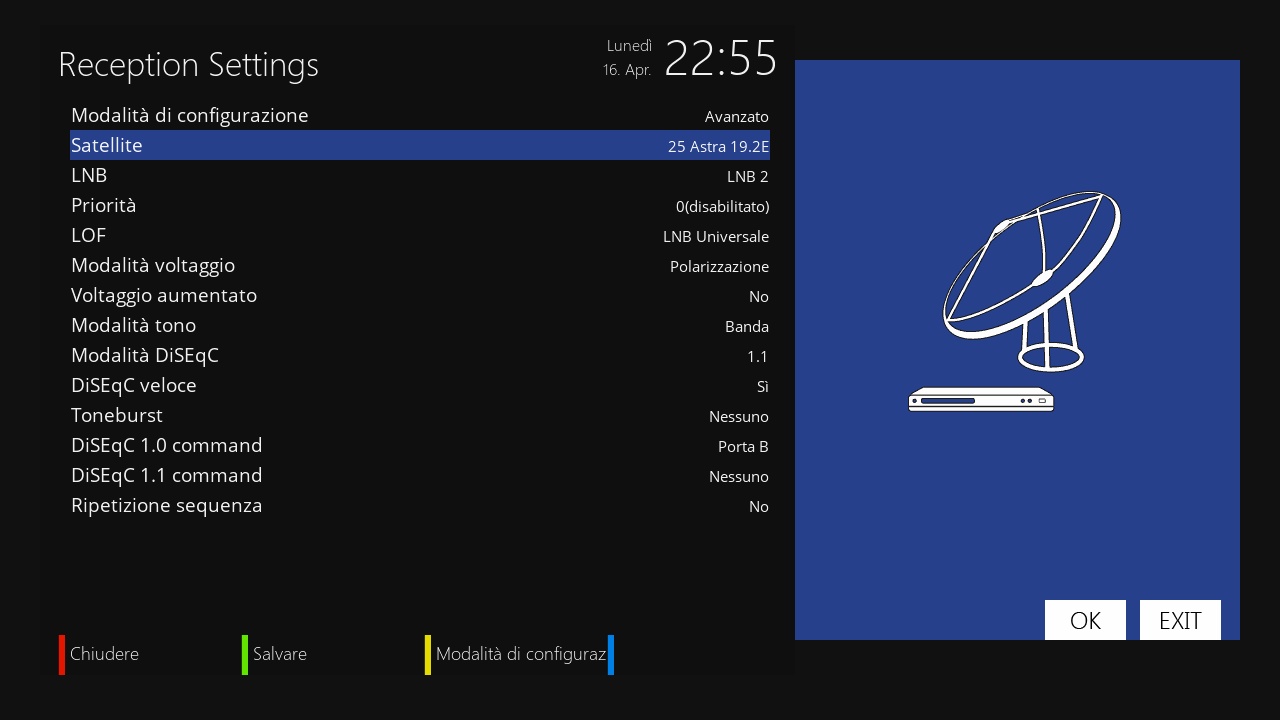Select the Priorità setting row
The width and height of the screenshot is (1280, 720).
coord(420,205)
